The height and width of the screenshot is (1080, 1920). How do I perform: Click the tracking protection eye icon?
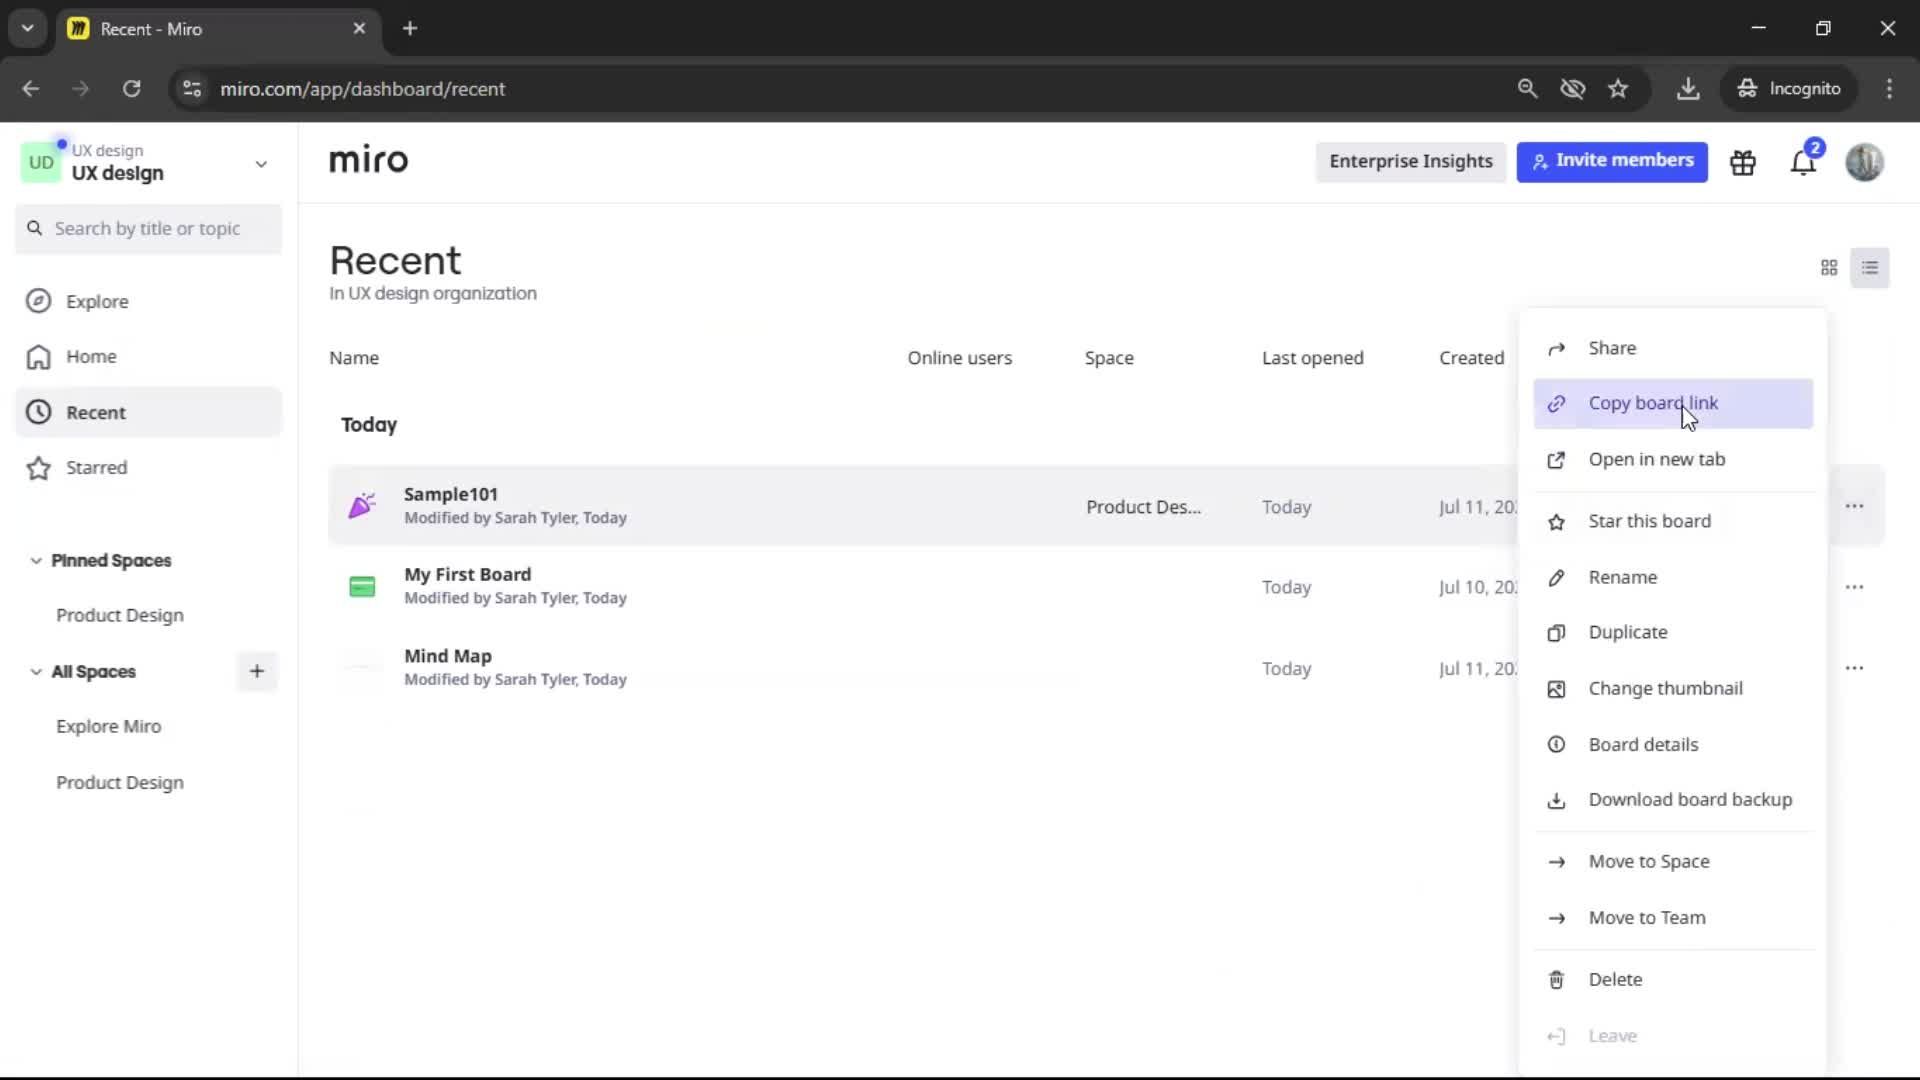[x=1572, y=89]
